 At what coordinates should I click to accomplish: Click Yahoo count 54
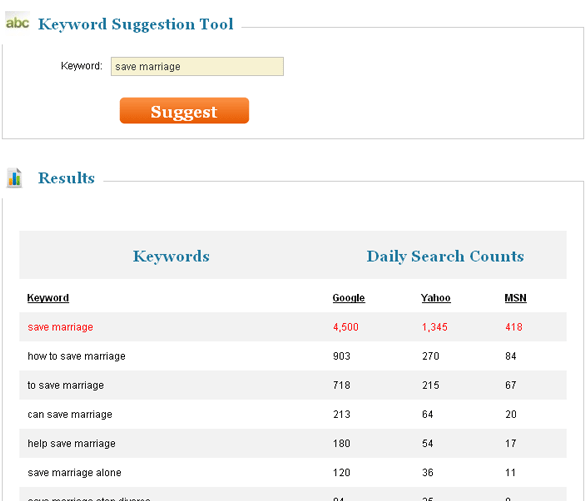(x=428, y=444)
